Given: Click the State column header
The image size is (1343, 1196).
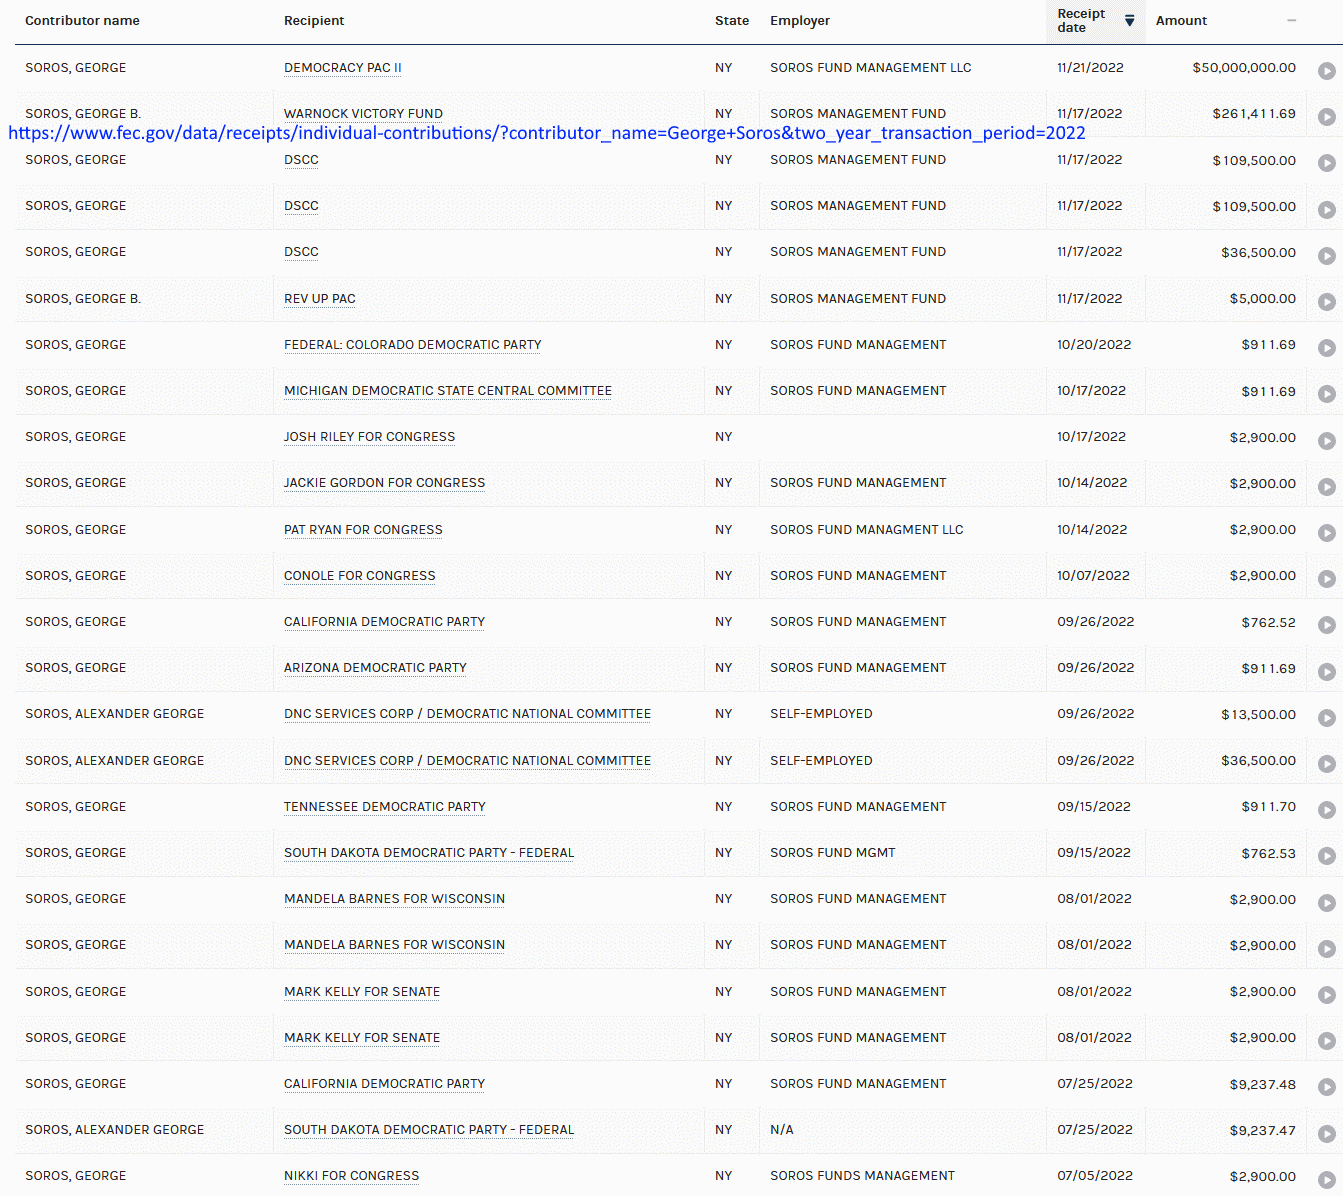Looking at the screenshot, I should pos(732,21).
